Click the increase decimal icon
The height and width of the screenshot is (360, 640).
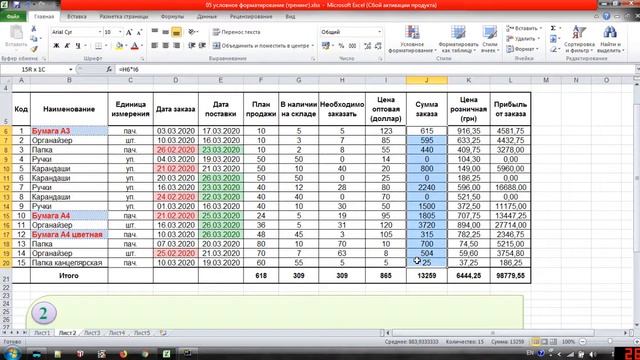(x=367, y=46)
